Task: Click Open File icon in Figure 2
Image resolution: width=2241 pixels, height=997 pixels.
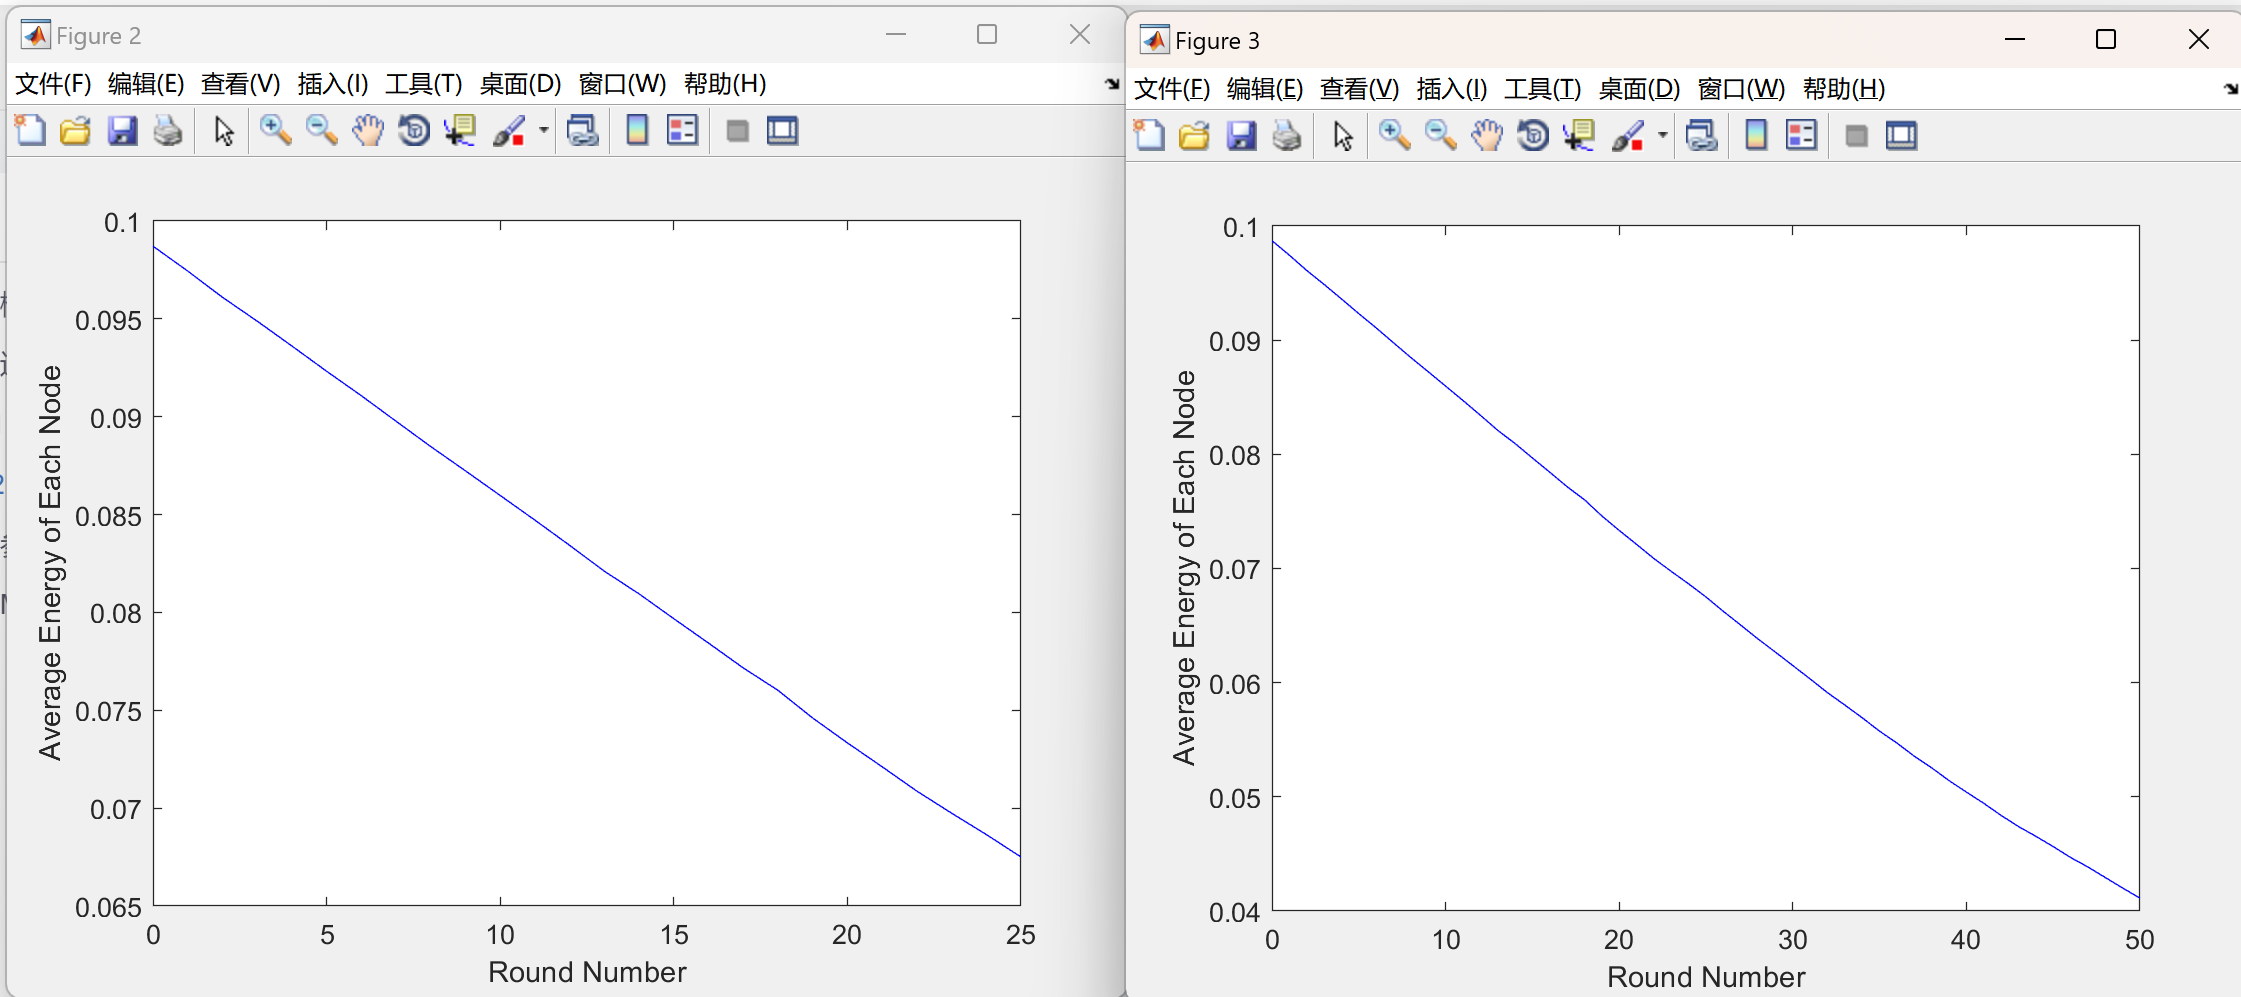Action: pyautogui.click(x=75, y=130)
